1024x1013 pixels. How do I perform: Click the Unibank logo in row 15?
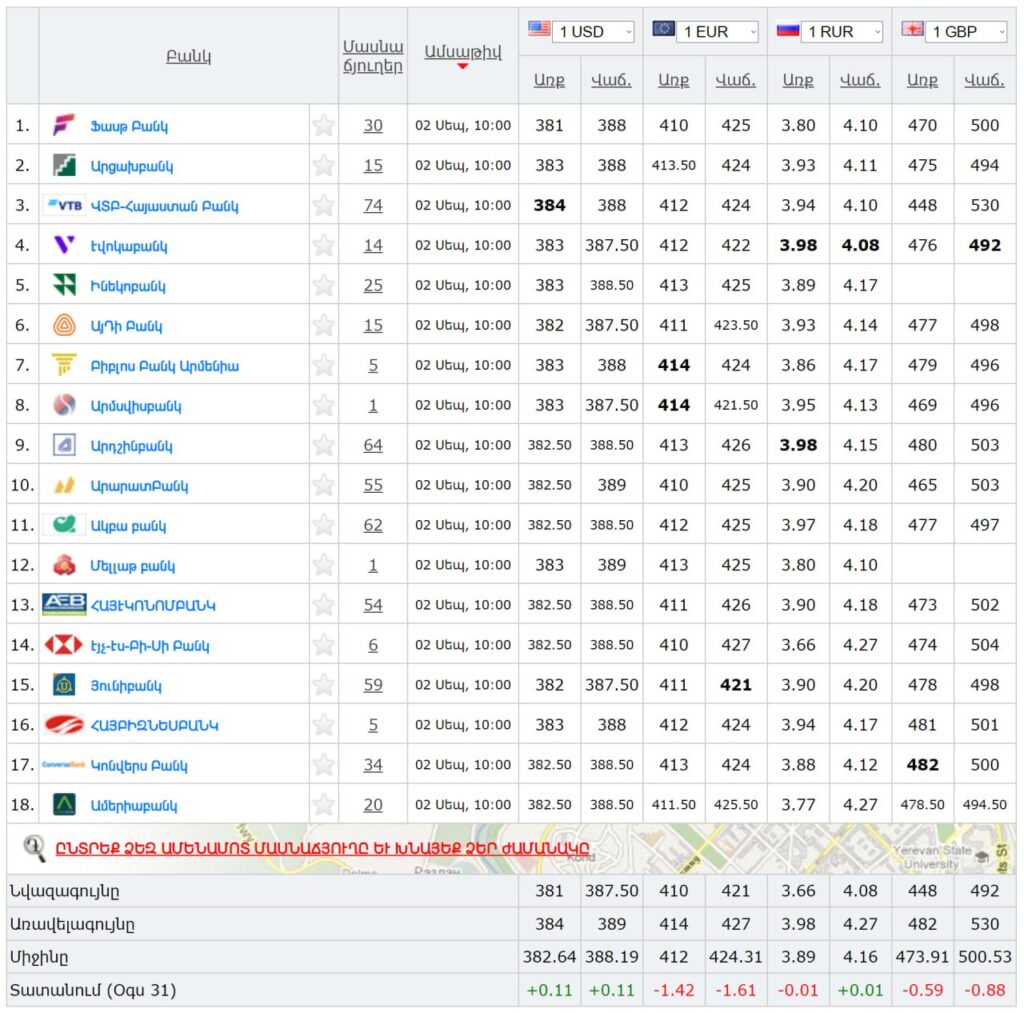click(x=64, y=686)
